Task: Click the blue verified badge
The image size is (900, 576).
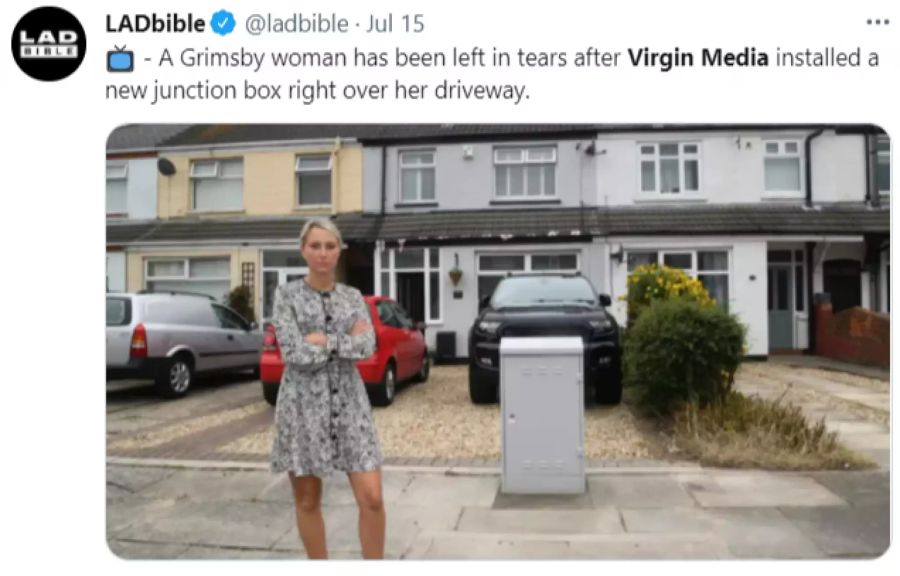Action: pyautogui.click(x=223, y=24)
